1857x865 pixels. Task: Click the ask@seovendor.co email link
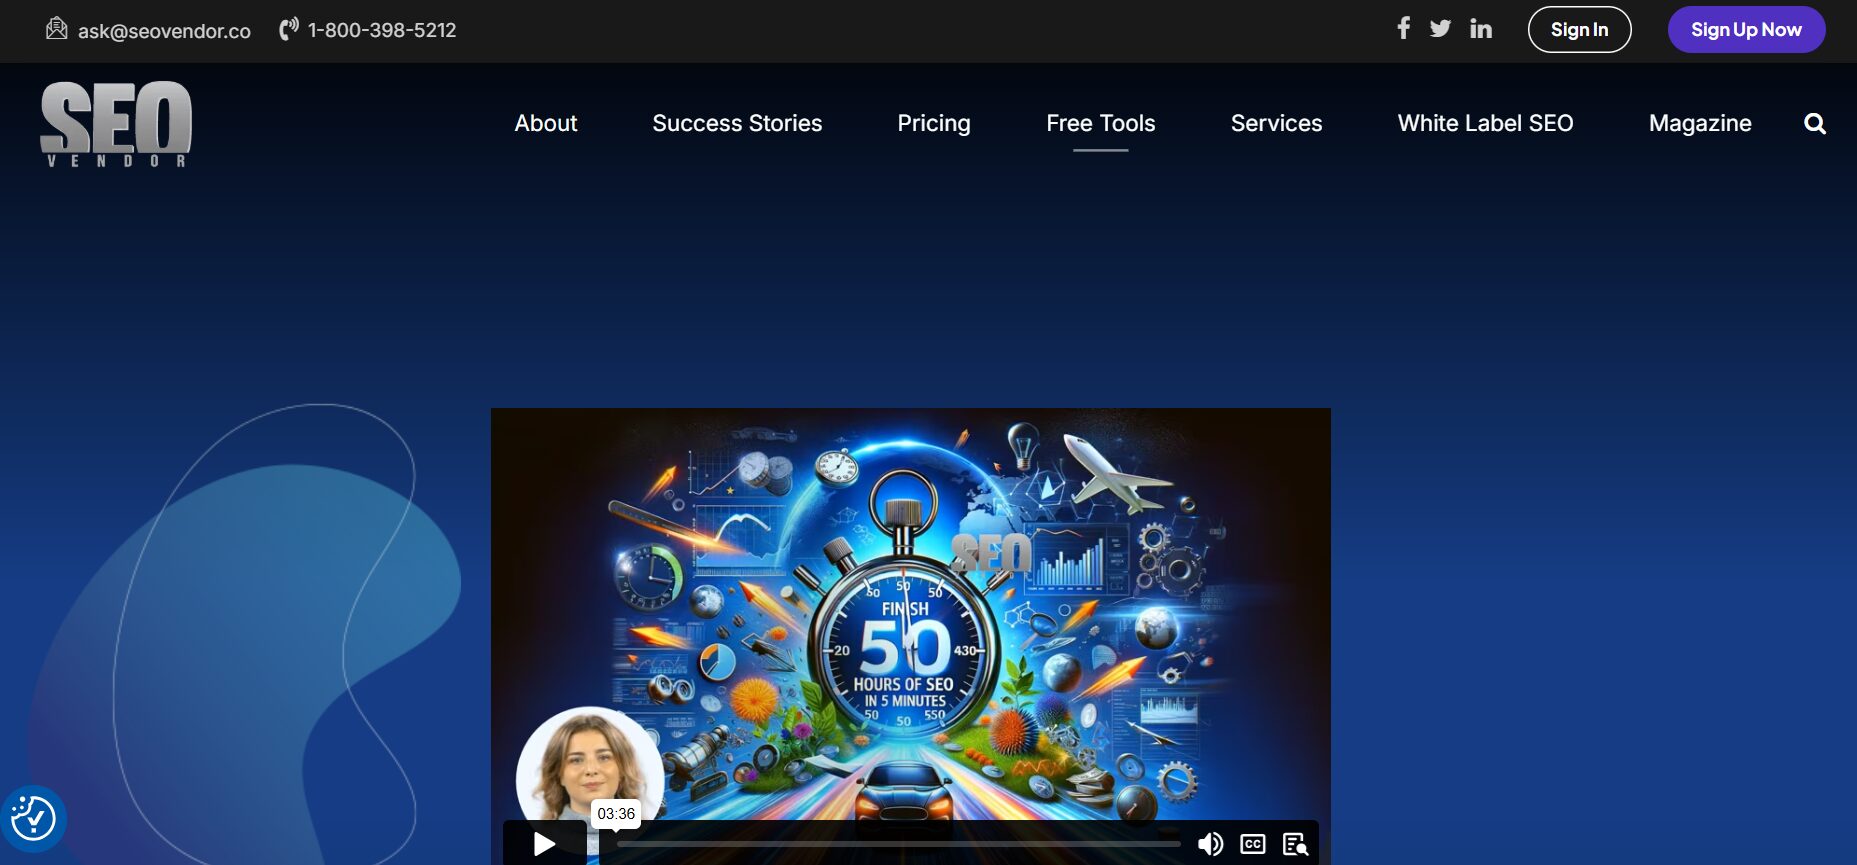[164, 31]
